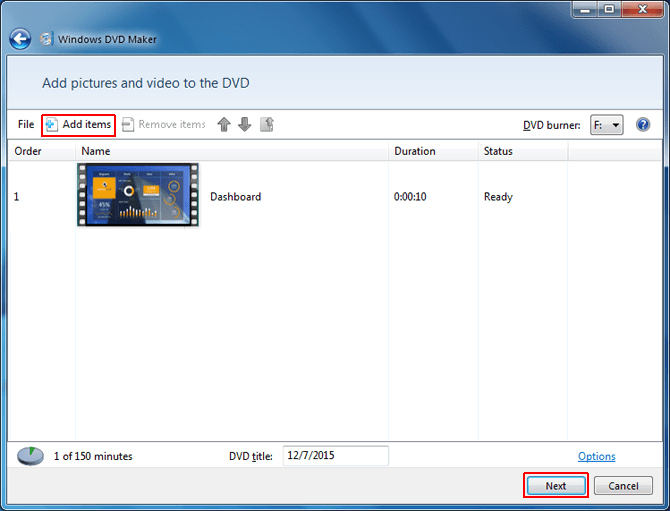
Task: Click the disc capacity pie icon
Action: (30, 456)
